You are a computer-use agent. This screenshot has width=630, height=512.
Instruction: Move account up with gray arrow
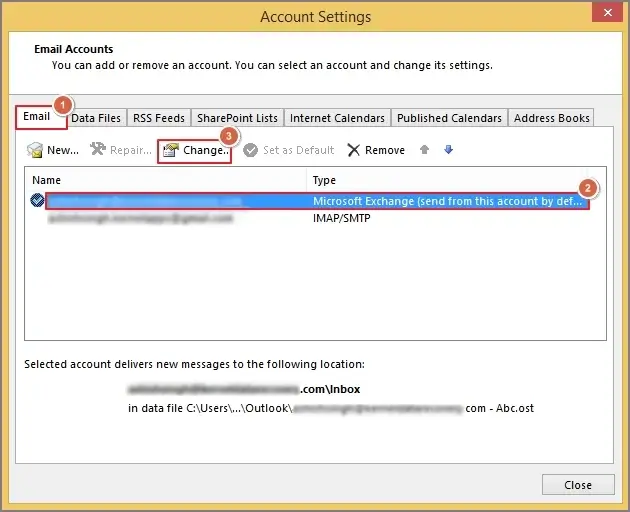point(424,150)
